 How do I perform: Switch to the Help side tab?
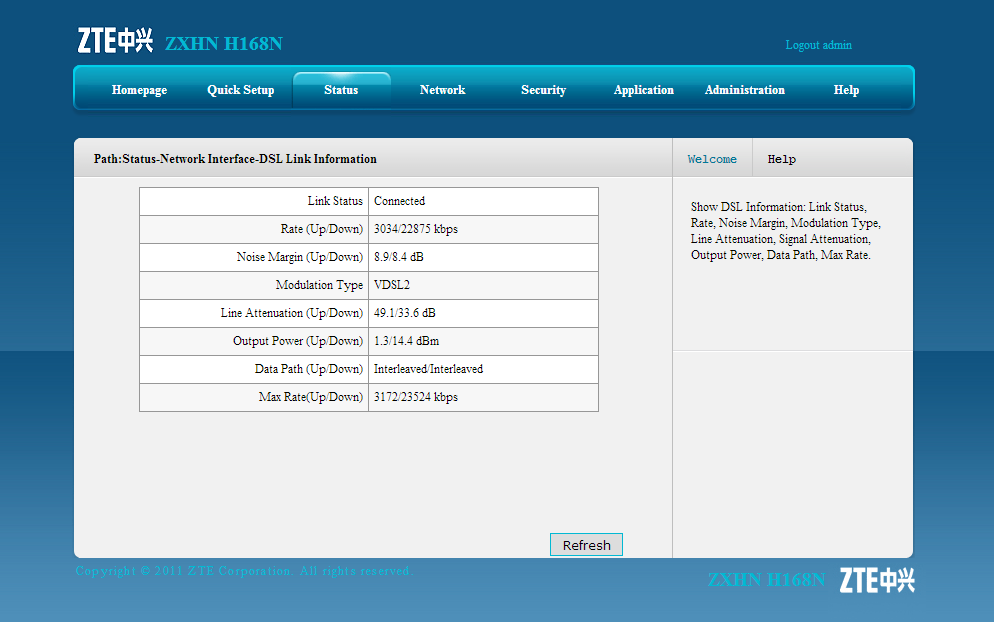782,159
